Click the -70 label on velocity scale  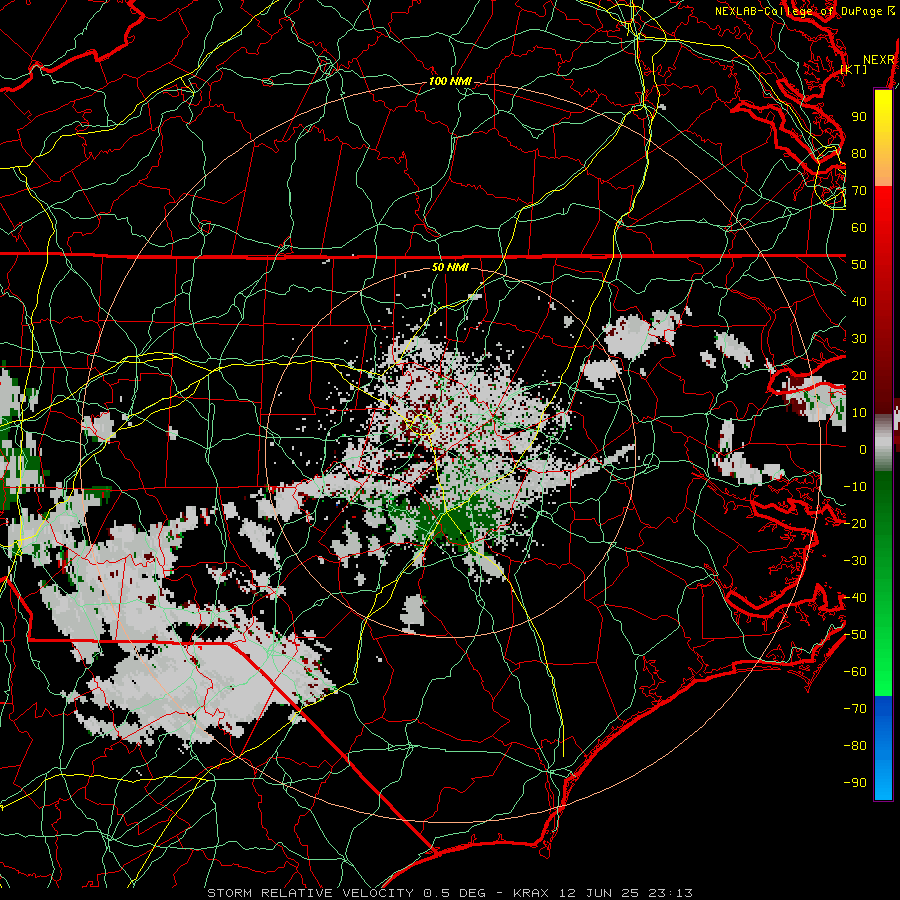855,709
